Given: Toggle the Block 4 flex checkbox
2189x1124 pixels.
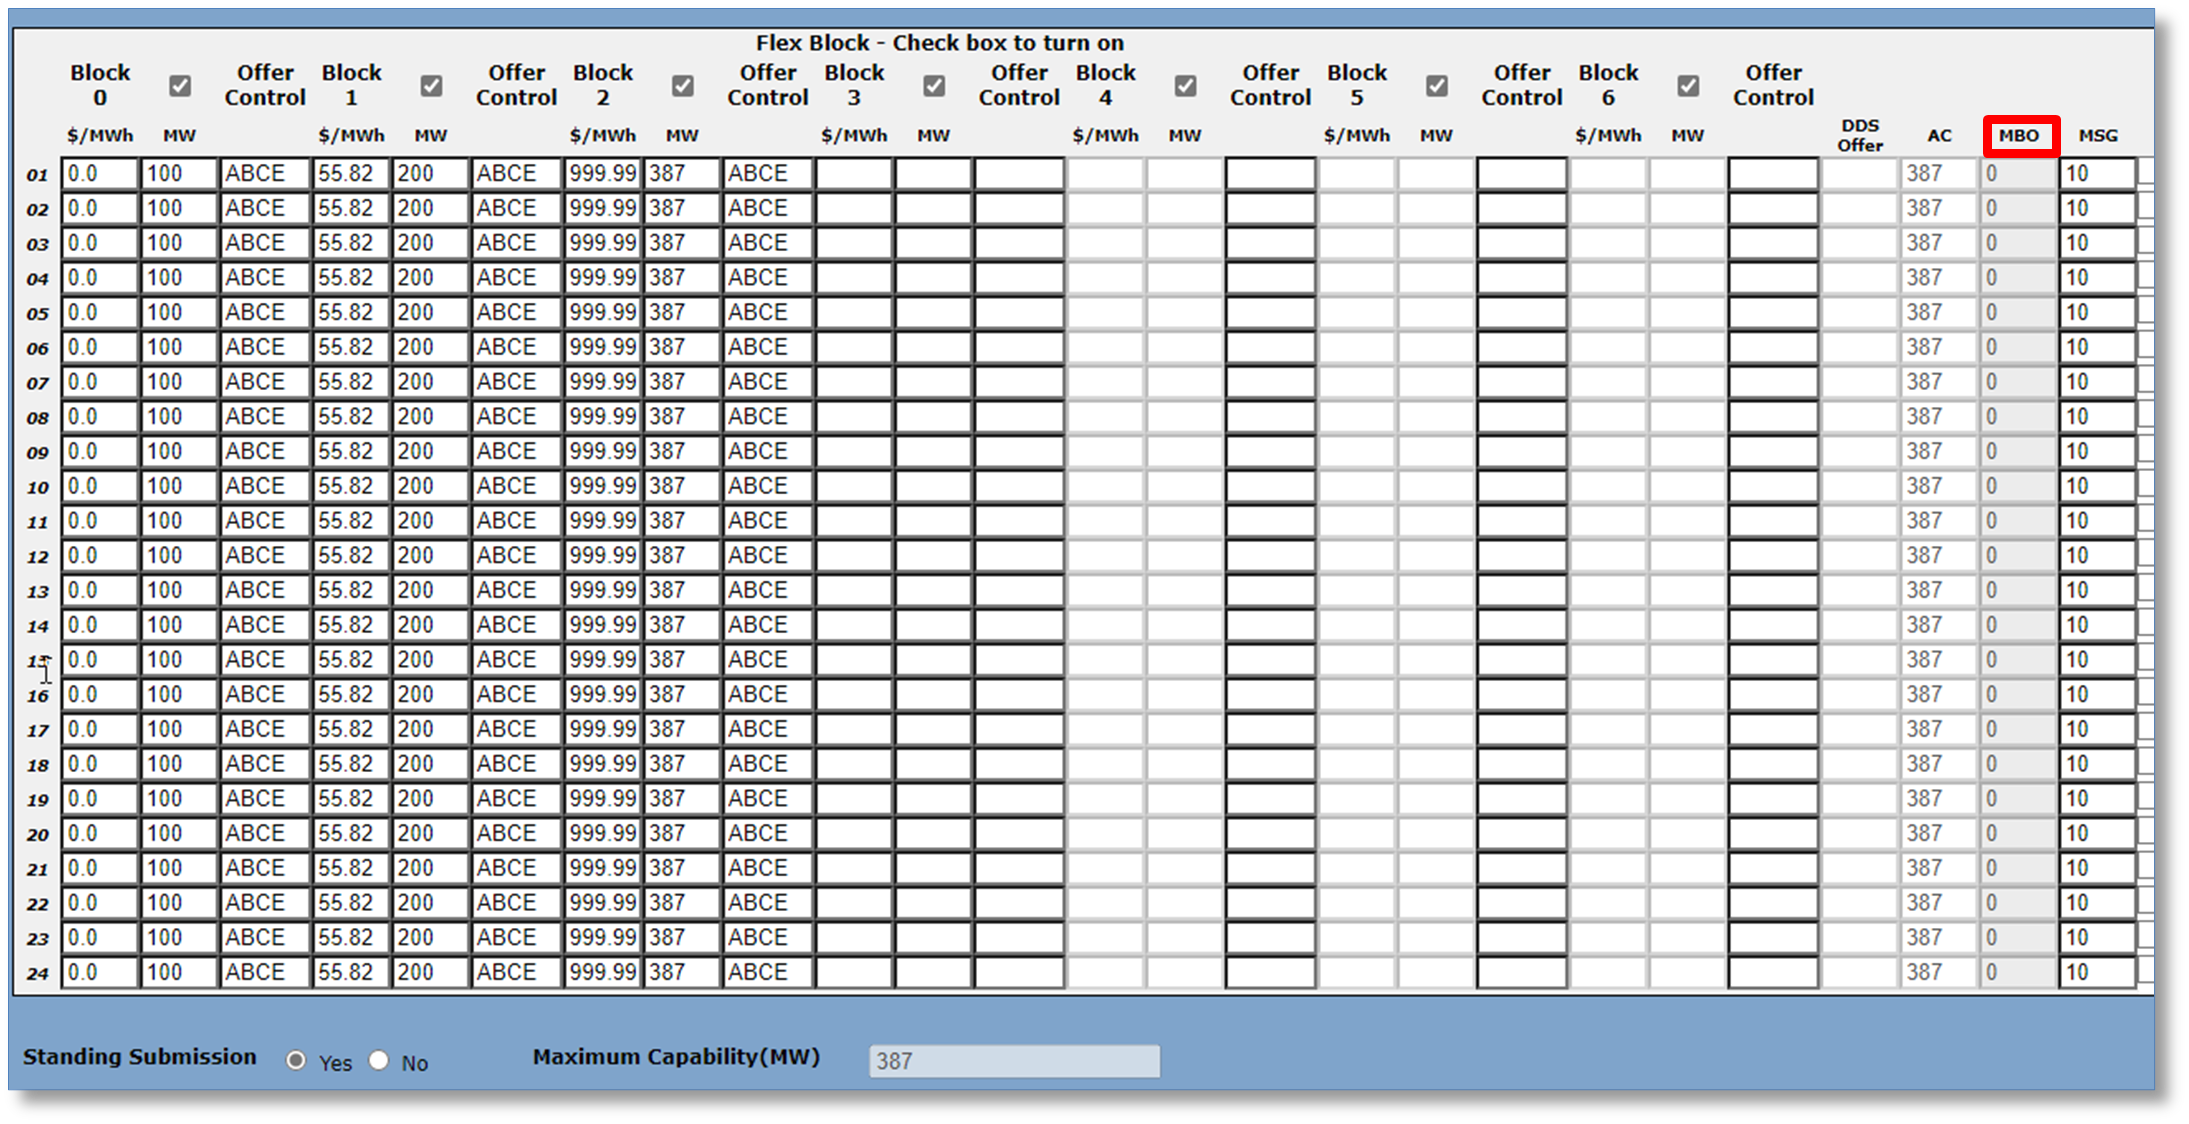Looking at the screenshot, I should [x=1186, y=86].
